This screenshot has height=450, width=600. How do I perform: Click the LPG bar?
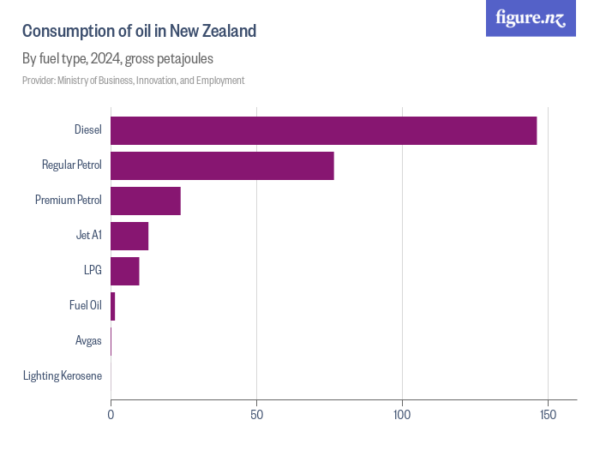(x=125, y=271)
